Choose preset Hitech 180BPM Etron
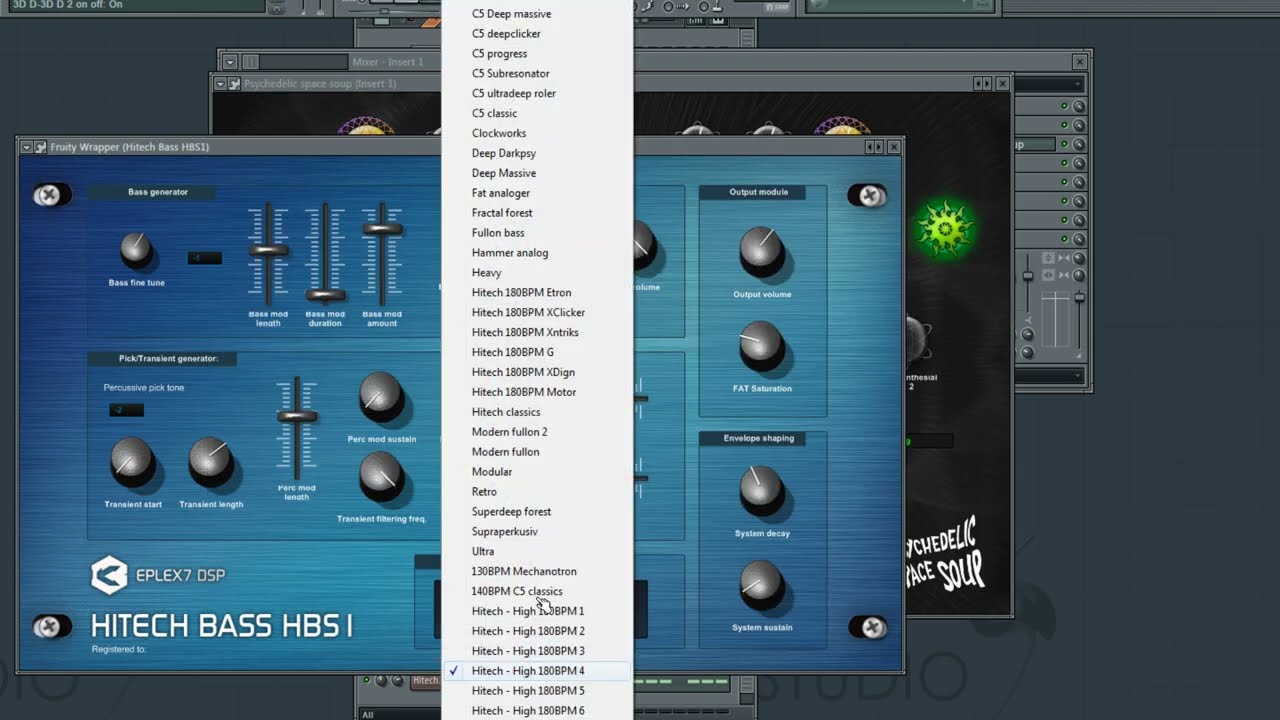 (x=536, y=293)
